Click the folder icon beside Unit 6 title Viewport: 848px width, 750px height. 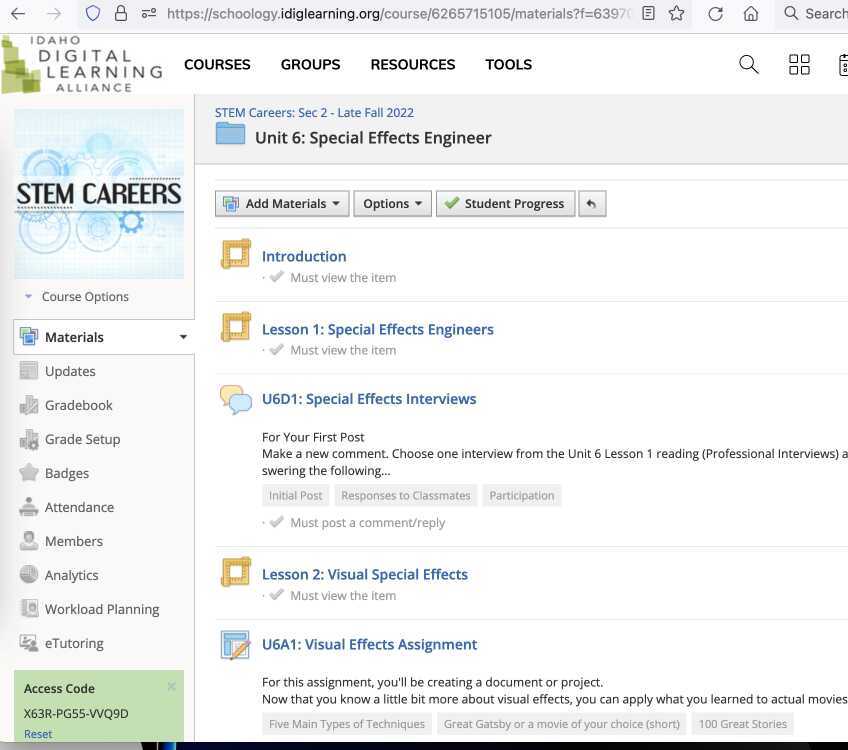click(x=230, y=134)
